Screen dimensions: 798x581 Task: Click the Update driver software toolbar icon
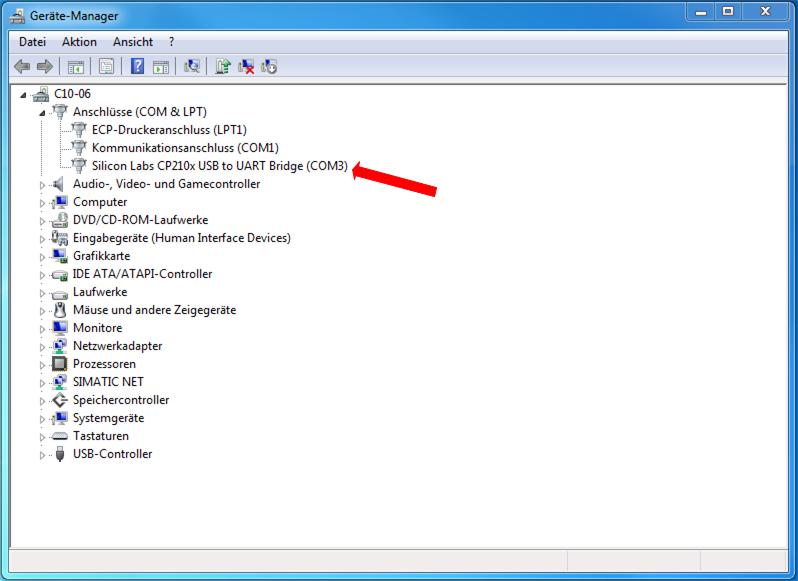(222, 67)
